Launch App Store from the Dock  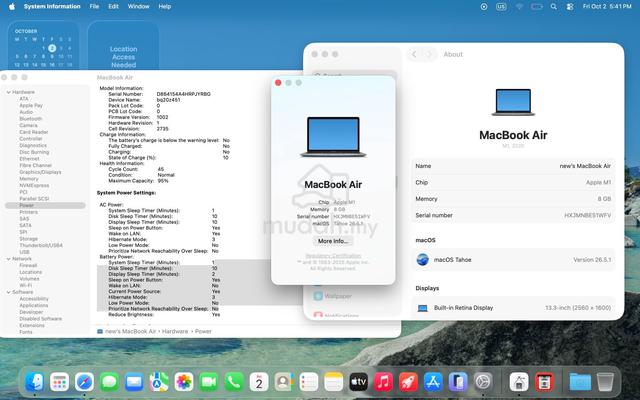(x=433, y=382)
